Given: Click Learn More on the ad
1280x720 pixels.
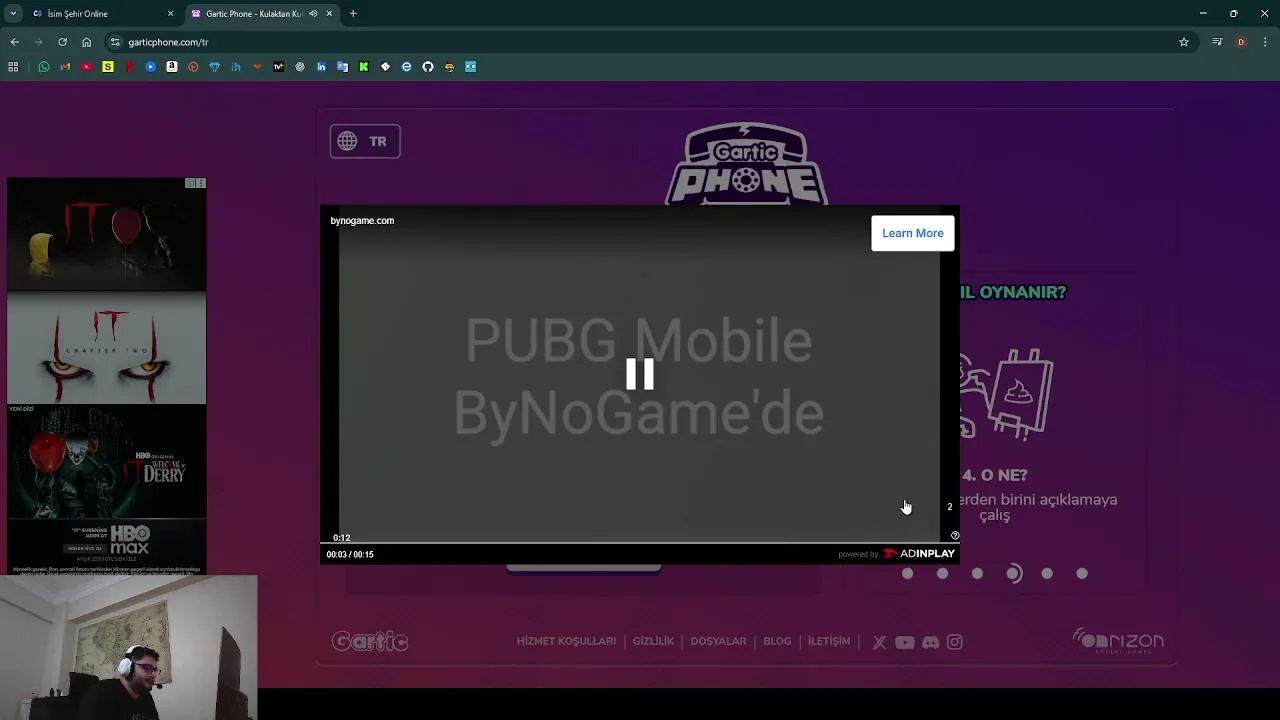Looking at the screenshot, I should tap(912, 233).
